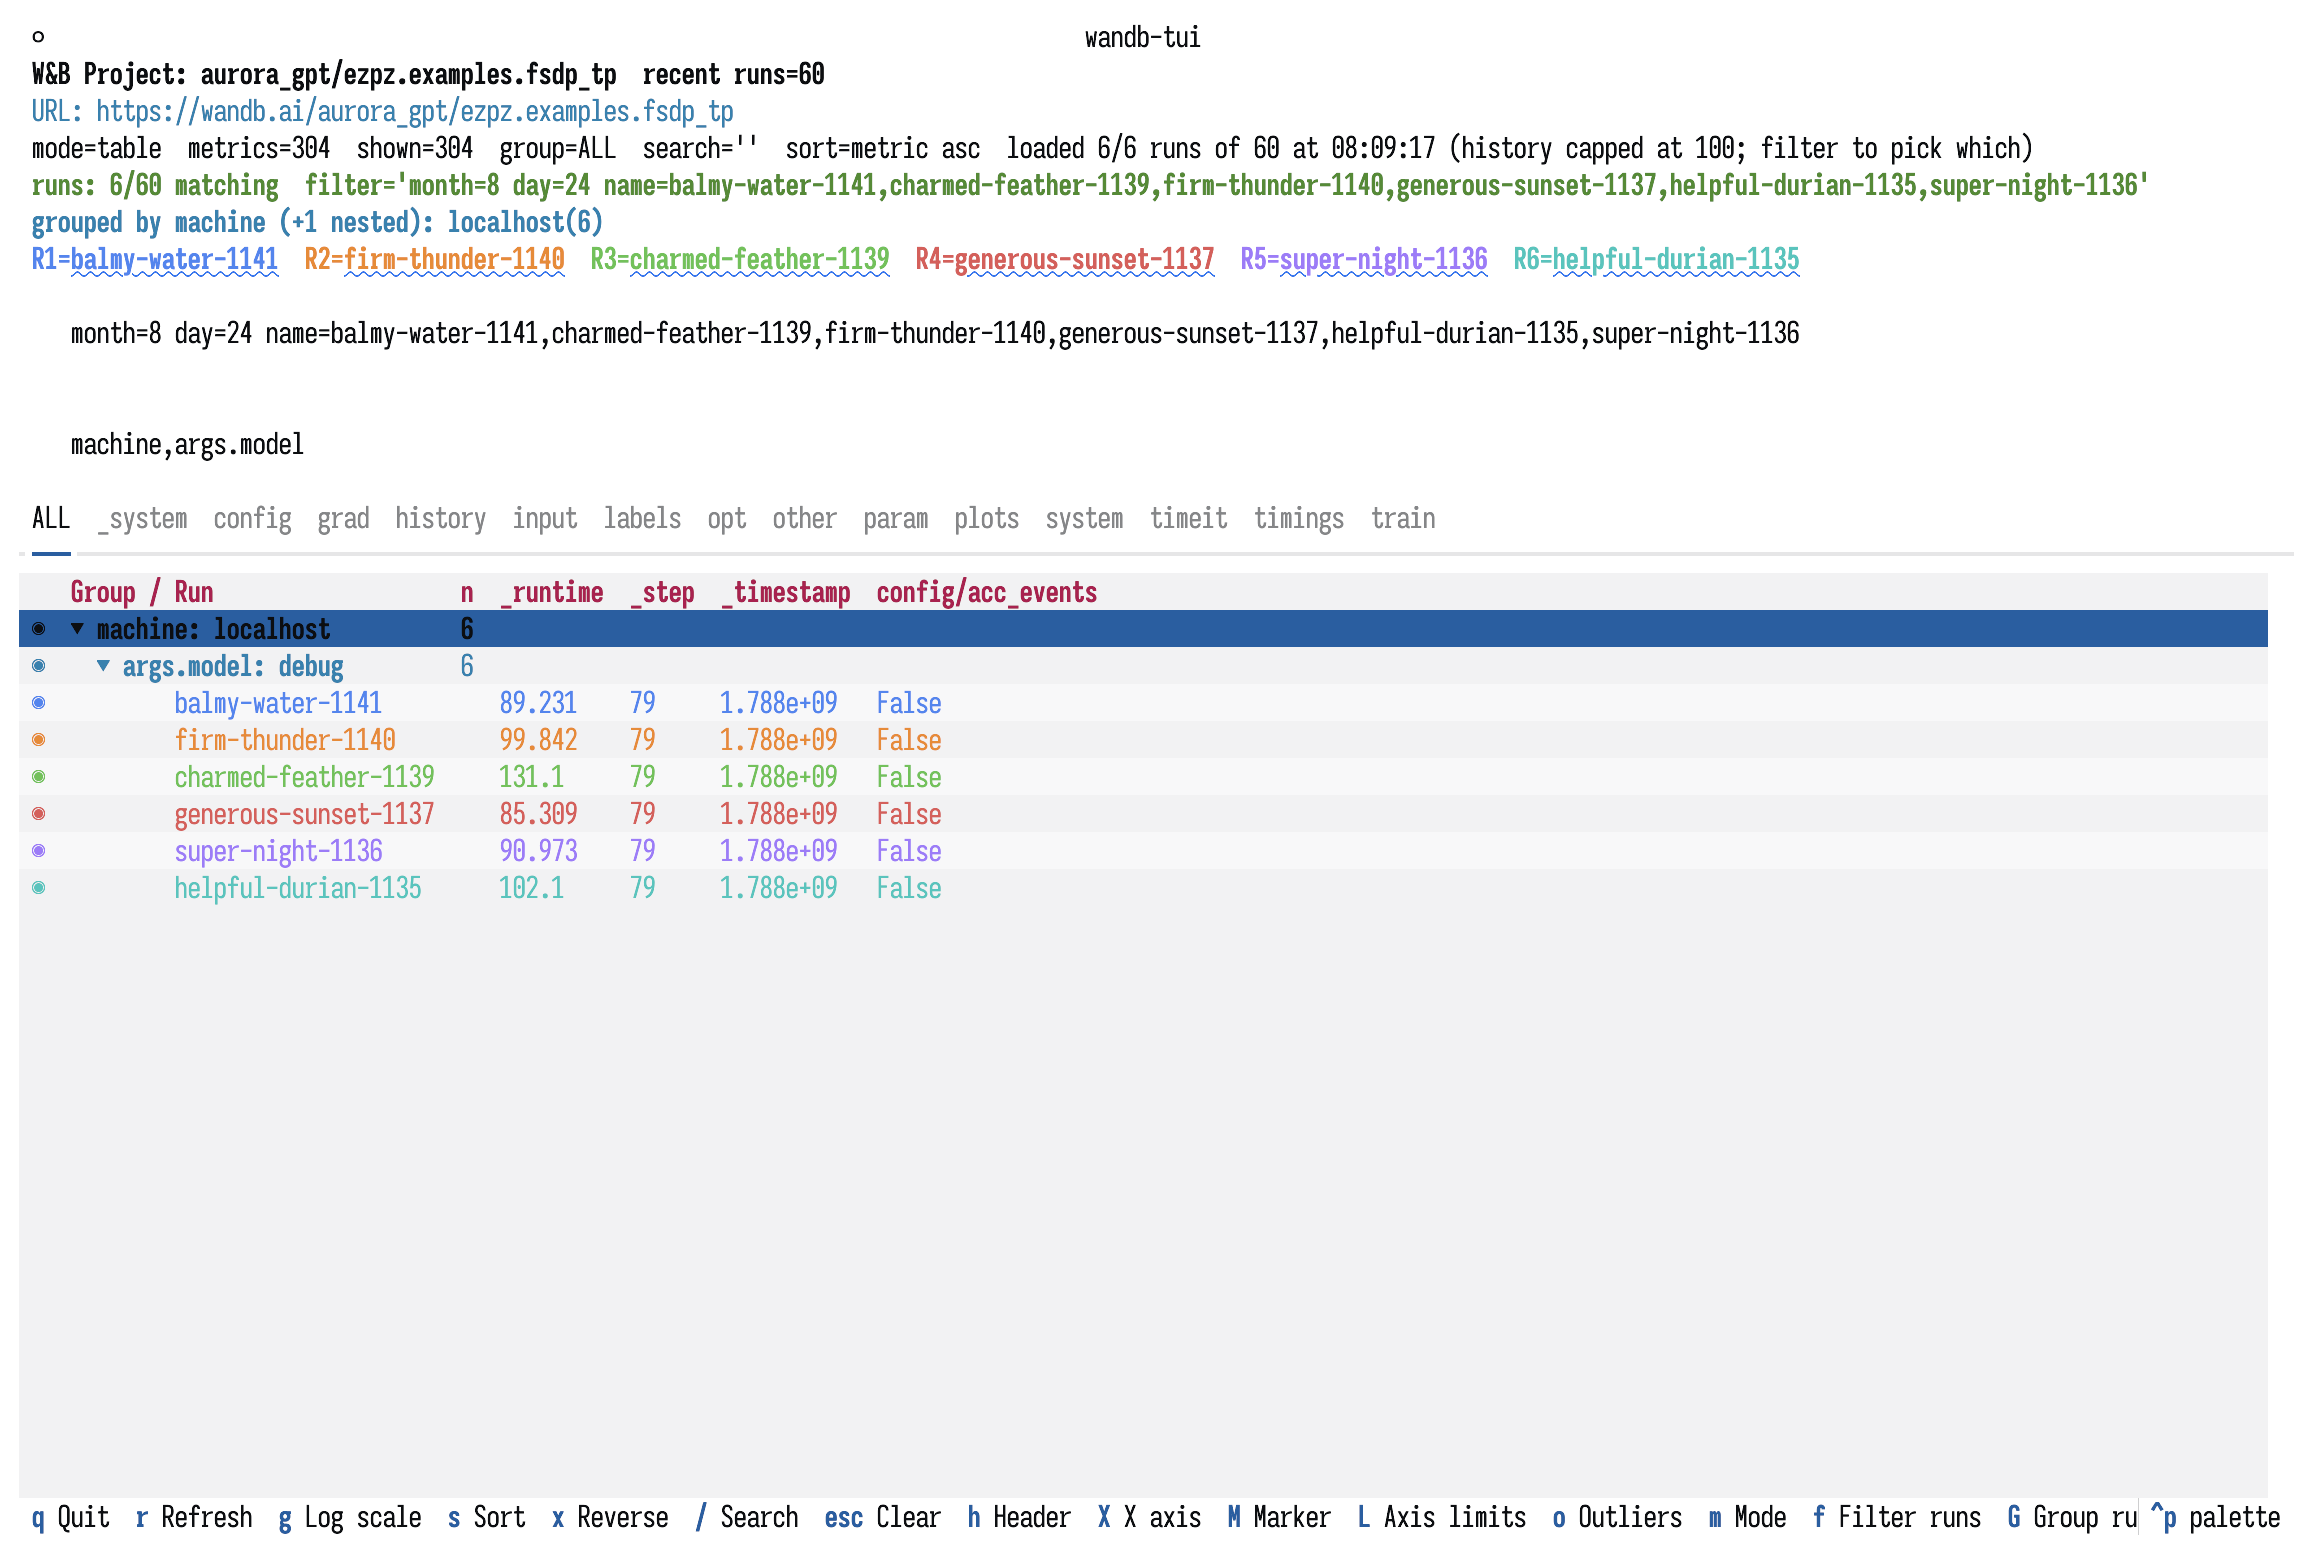Click the n column header
Image resolution: width=2314 pixels, height=1554 pixels.
[x=467, y=592]
